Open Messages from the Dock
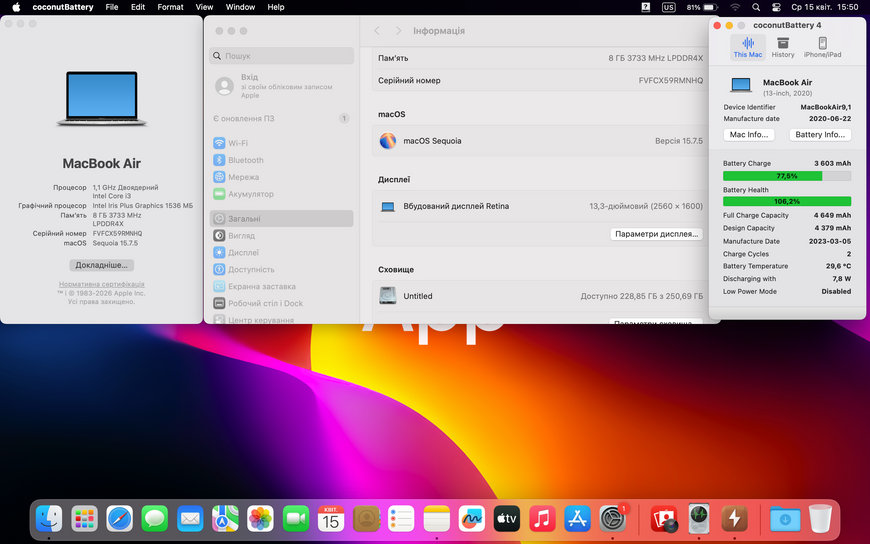 pos(155,519)
